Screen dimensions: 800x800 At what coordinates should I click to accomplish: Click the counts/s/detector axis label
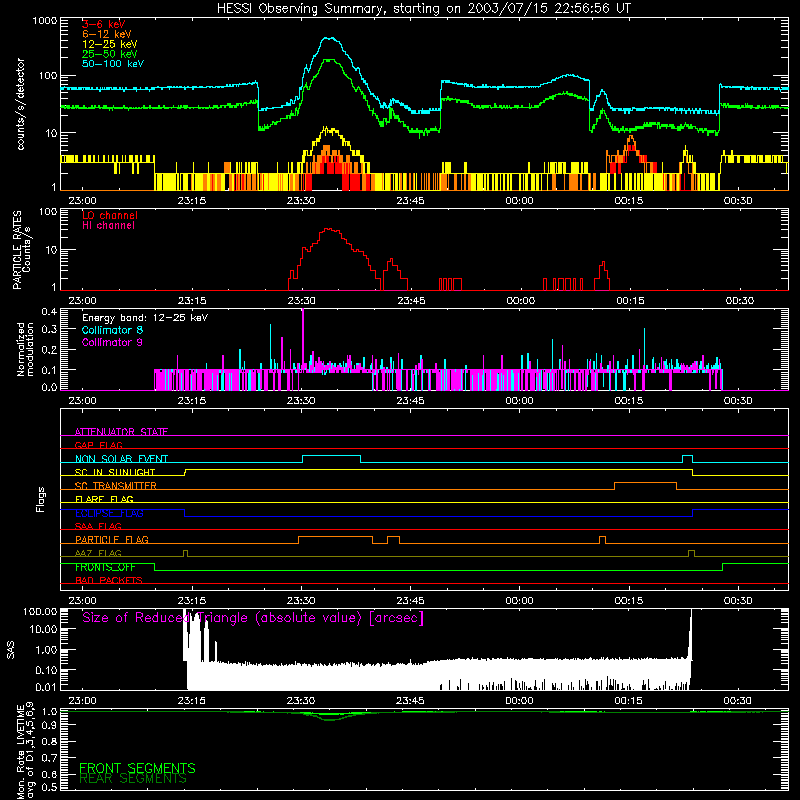(x=21, y=104)
